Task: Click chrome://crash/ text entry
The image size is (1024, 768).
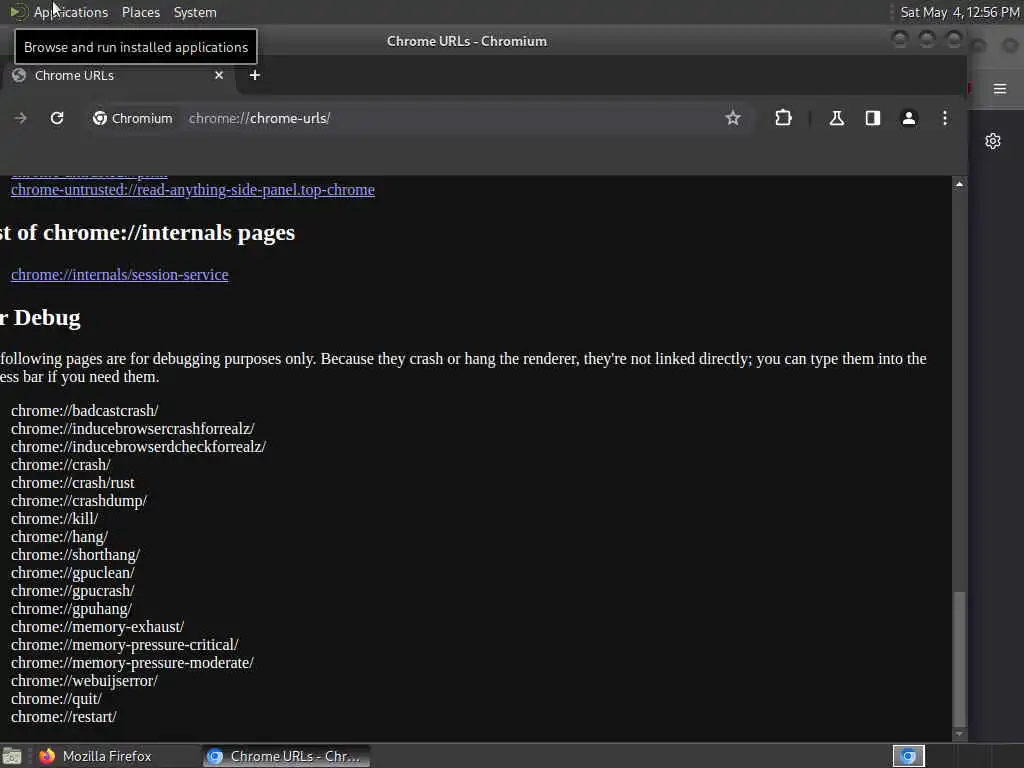Action: coord(61,465)
